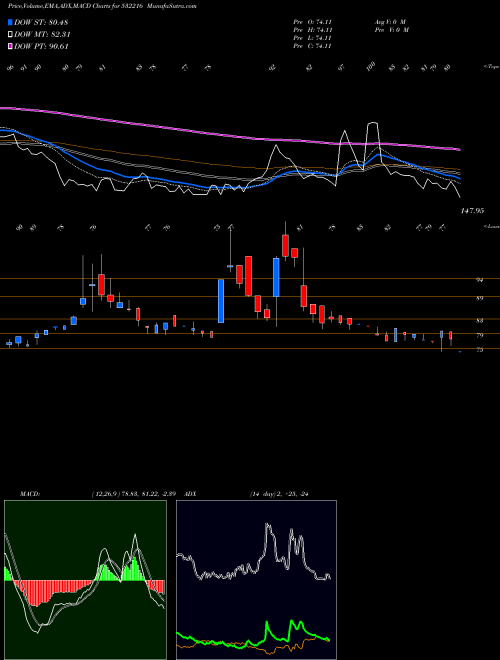Click the 79 price level label
This screenshot has height=660, width=500.
coord(479,335)
